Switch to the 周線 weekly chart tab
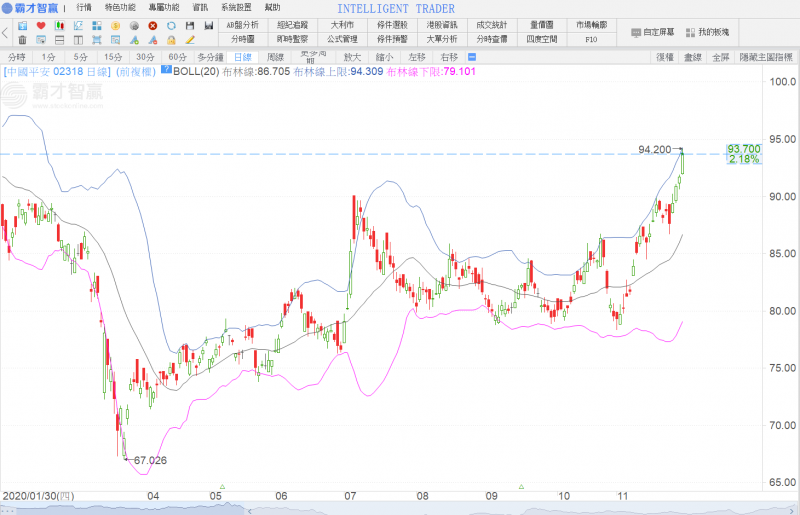This screenshot has height=515, width=800. point(276,57)
